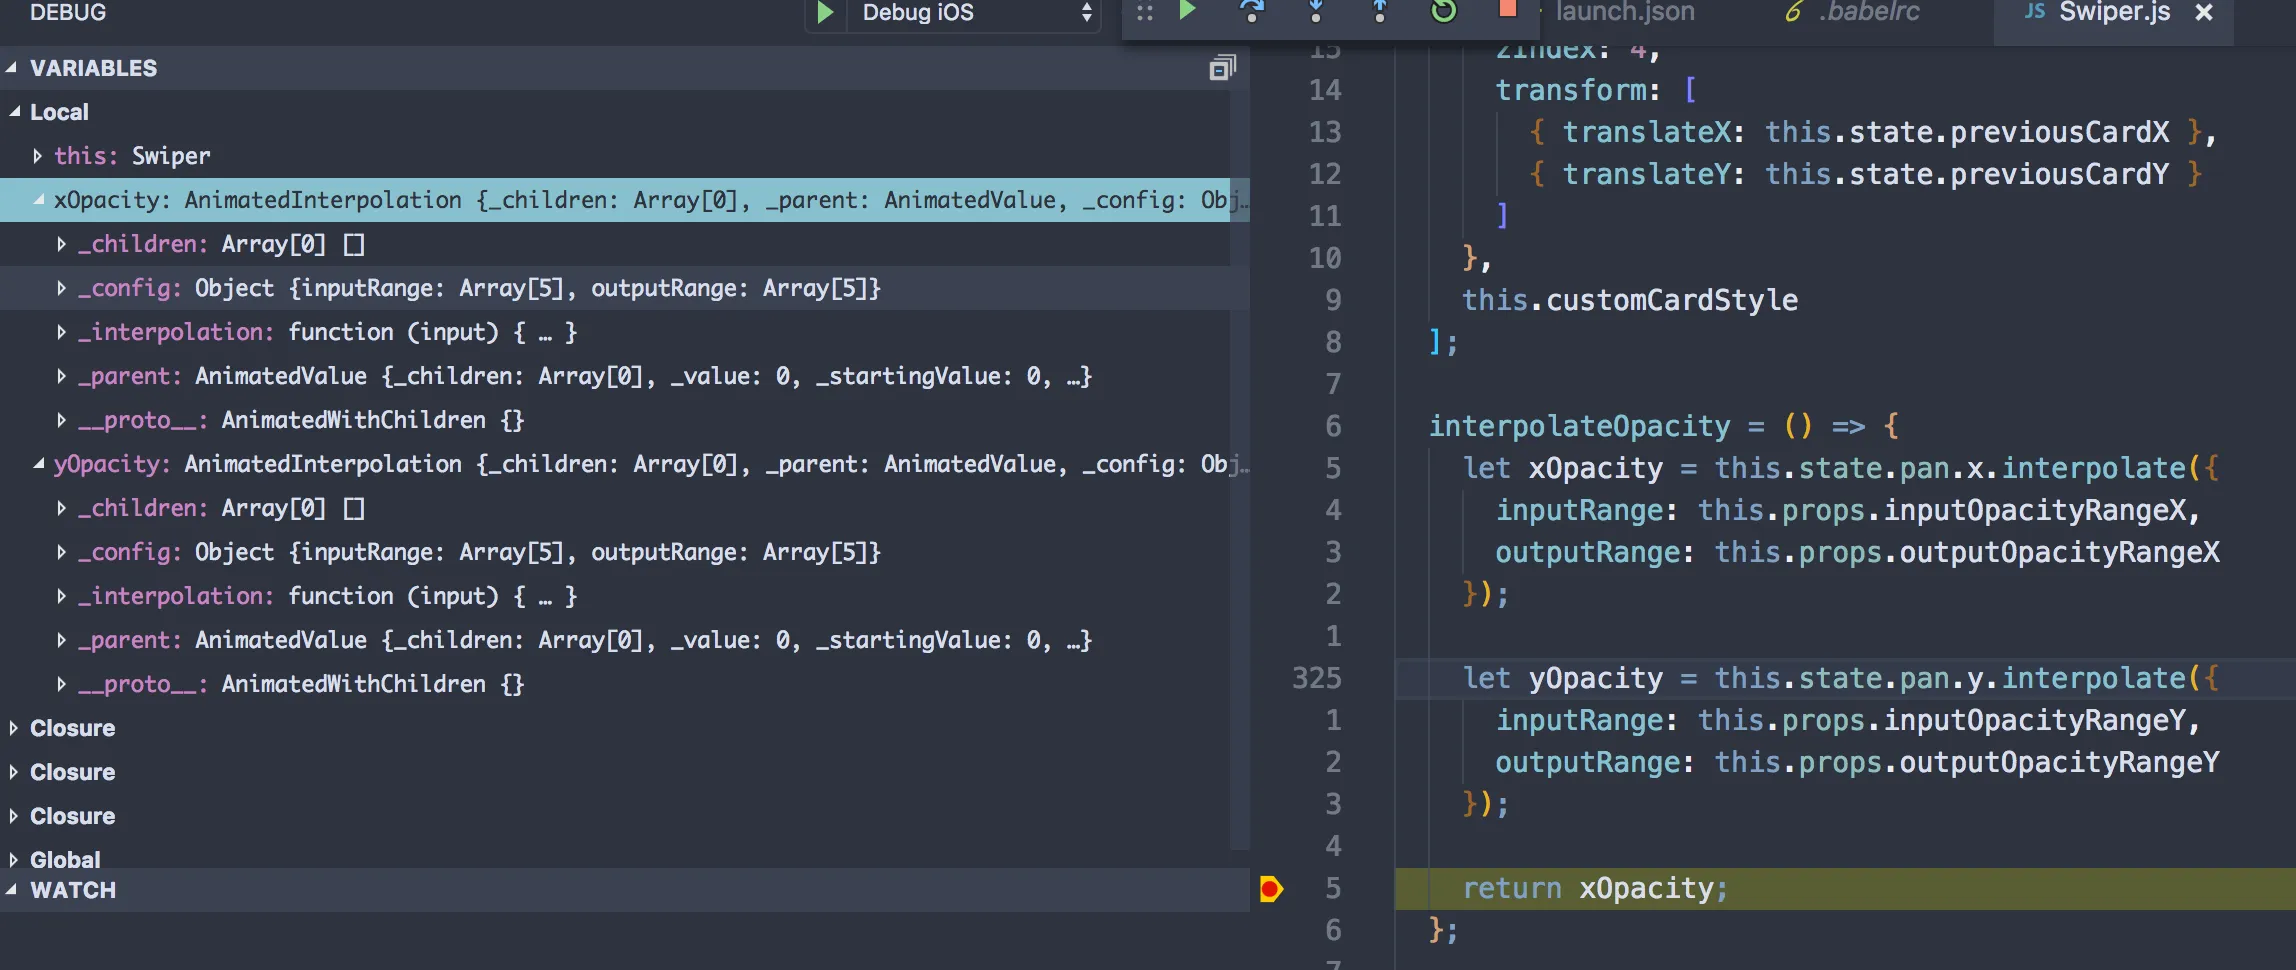Click 'let xOpacity' declaration in editor
2296x970 pixels.
click(x=1562, y=468)
